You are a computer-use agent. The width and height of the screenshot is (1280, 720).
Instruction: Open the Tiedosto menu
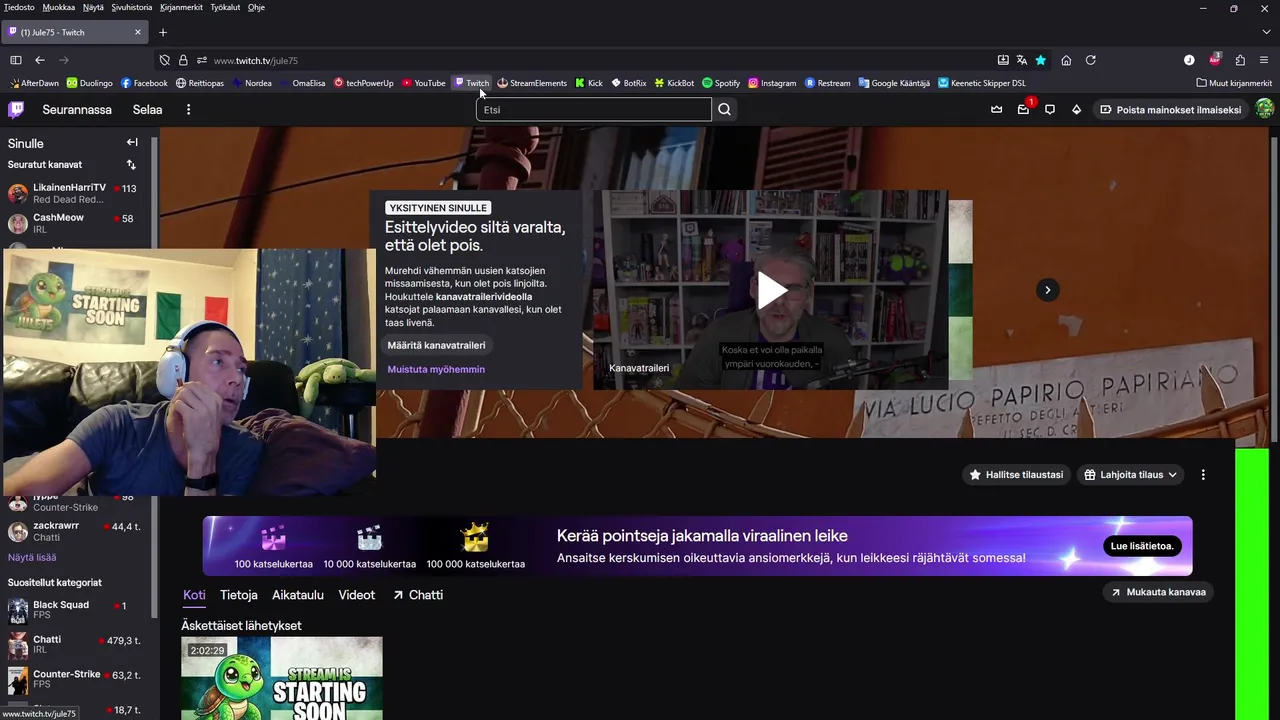[x=19, y=7]
